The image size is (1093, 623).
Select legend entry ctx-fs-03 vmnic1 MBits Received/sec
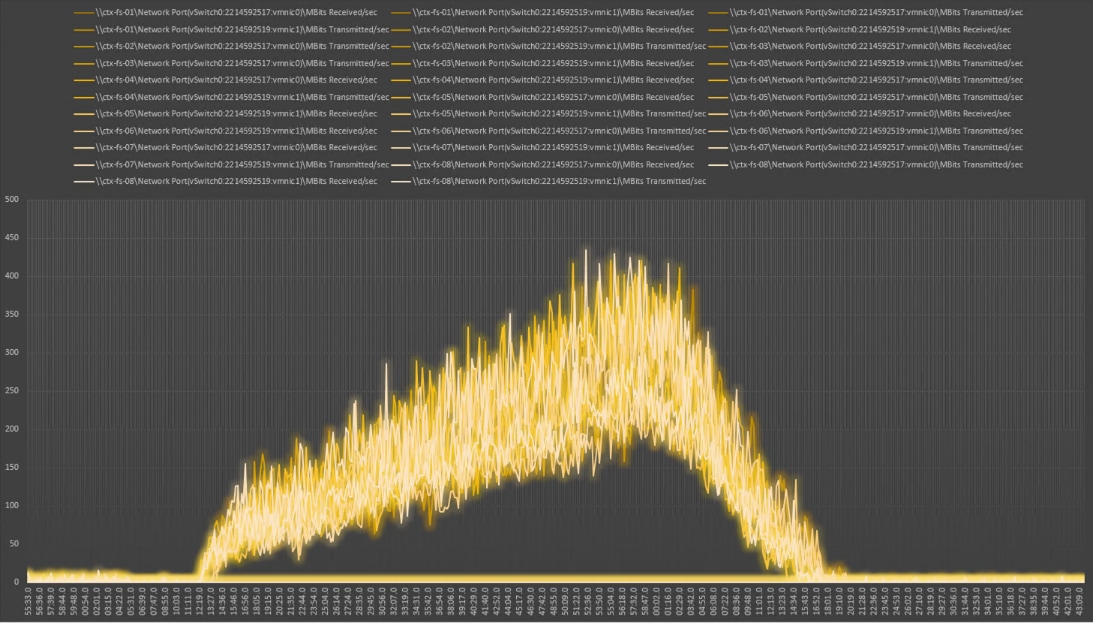click(x=542, y=63)
